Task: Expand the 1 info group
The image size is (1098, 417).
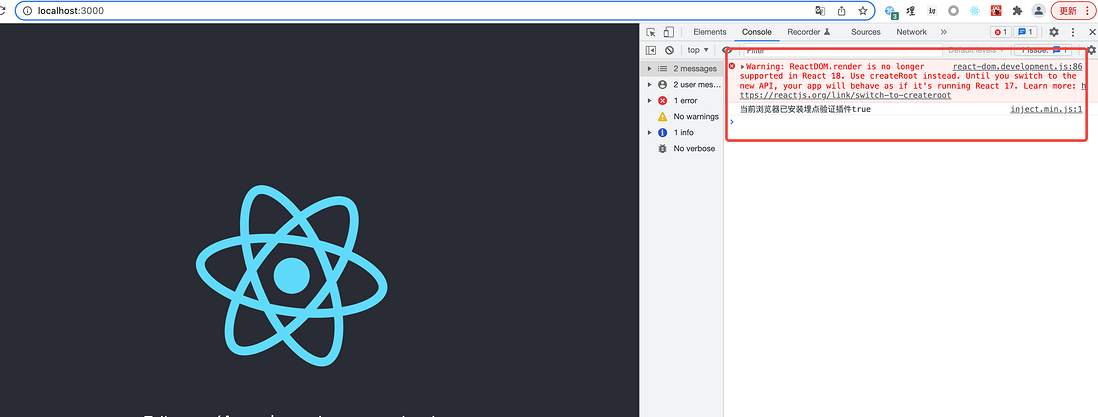Action: 649,132
